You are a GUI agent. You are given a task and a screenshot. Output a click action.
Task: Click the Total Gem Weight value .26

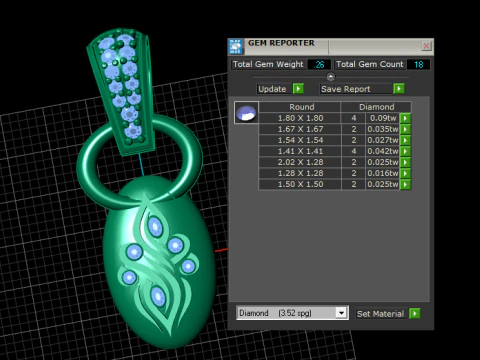tap(319, 64)
